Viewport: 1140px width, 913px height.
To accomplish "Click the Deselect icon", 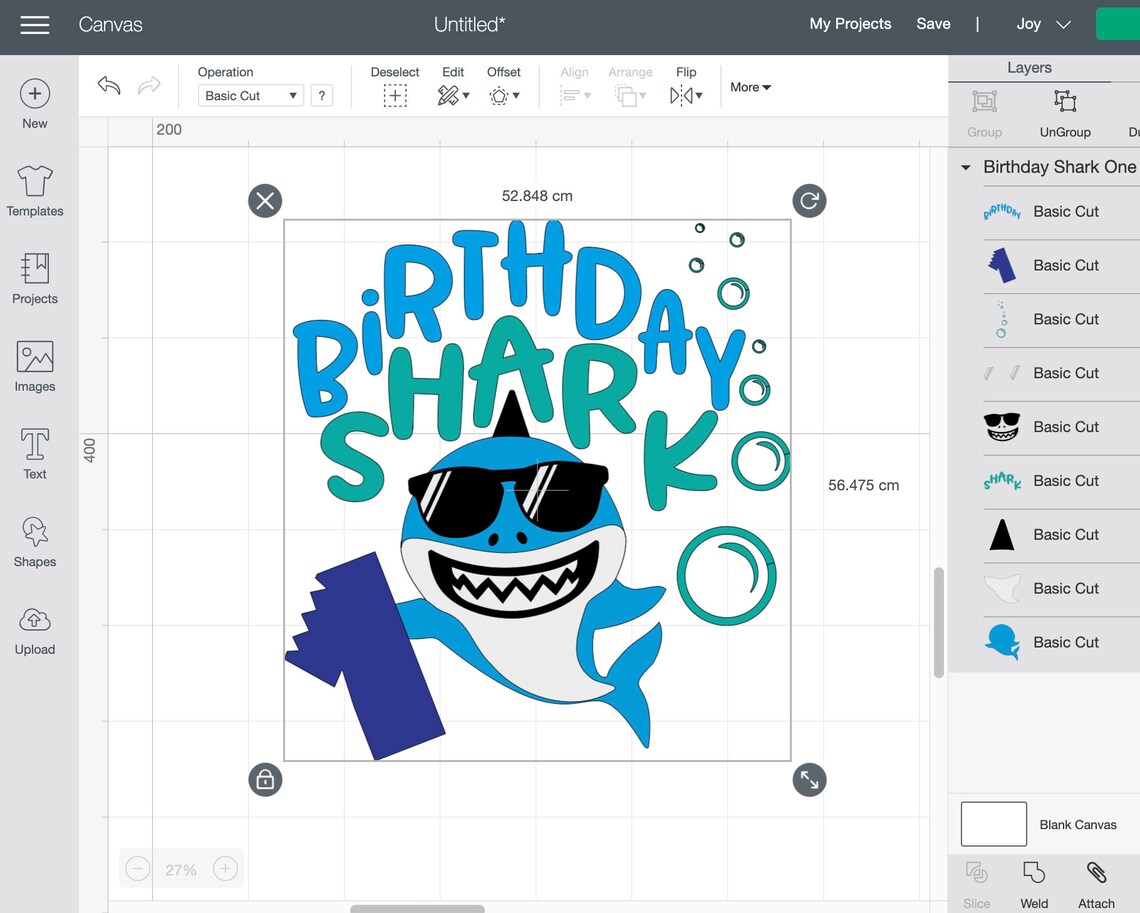I will pos(395,95).
